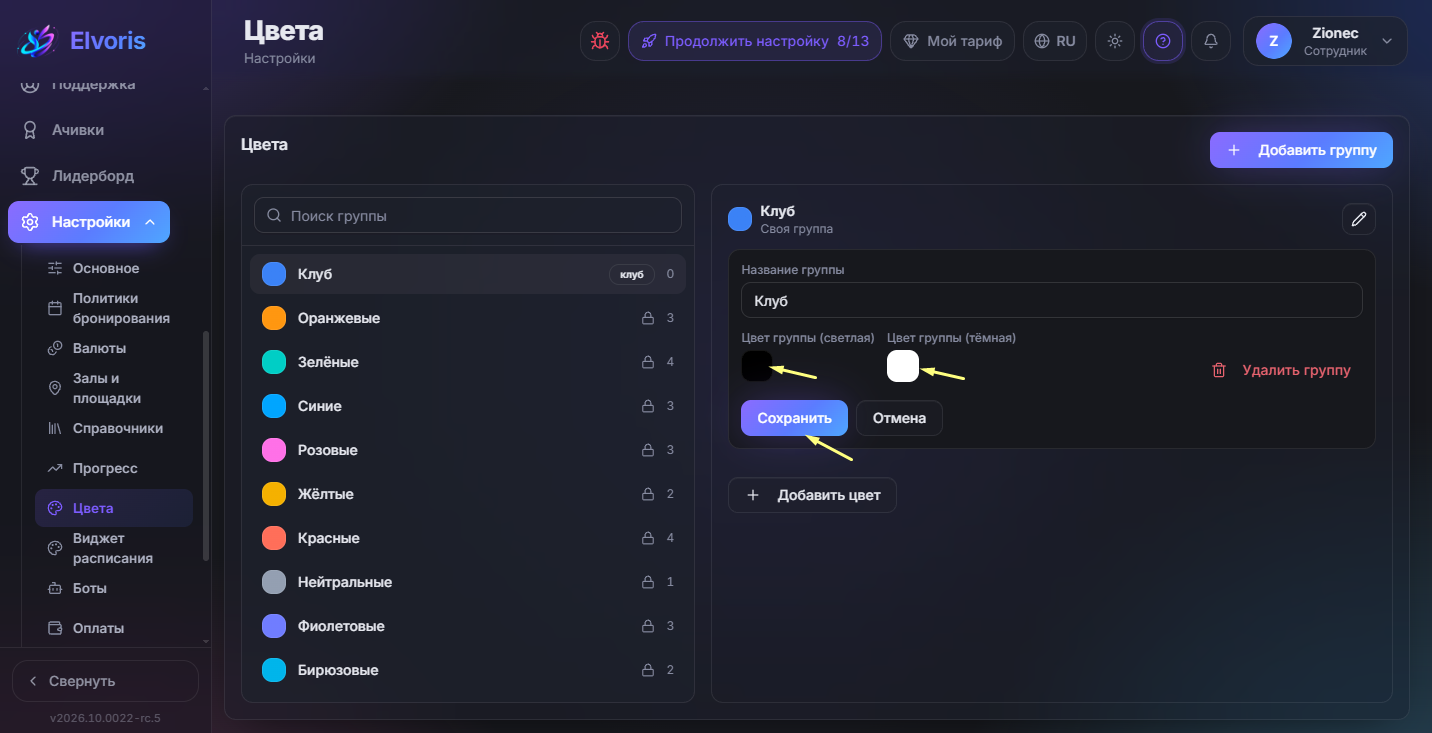The width and height of the screenshot is (1432, 733).
Task: Select the Розовые color group
Action: tap(468, 450)
